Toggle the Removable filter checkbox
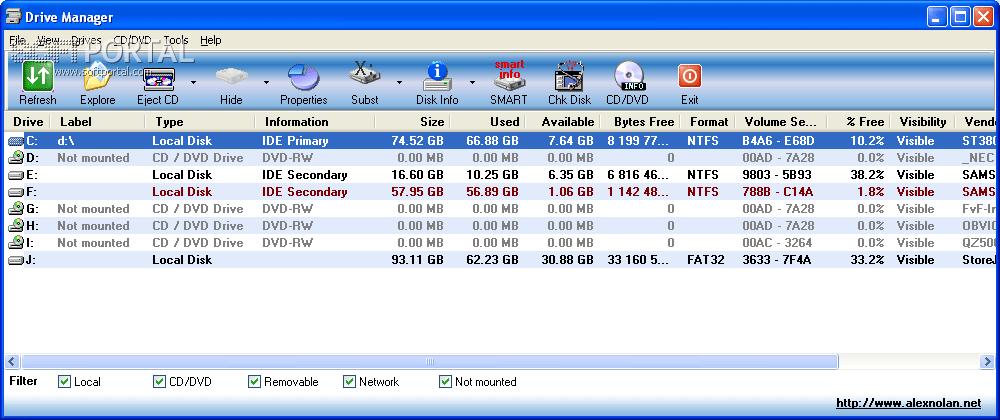 click(254, 382)
